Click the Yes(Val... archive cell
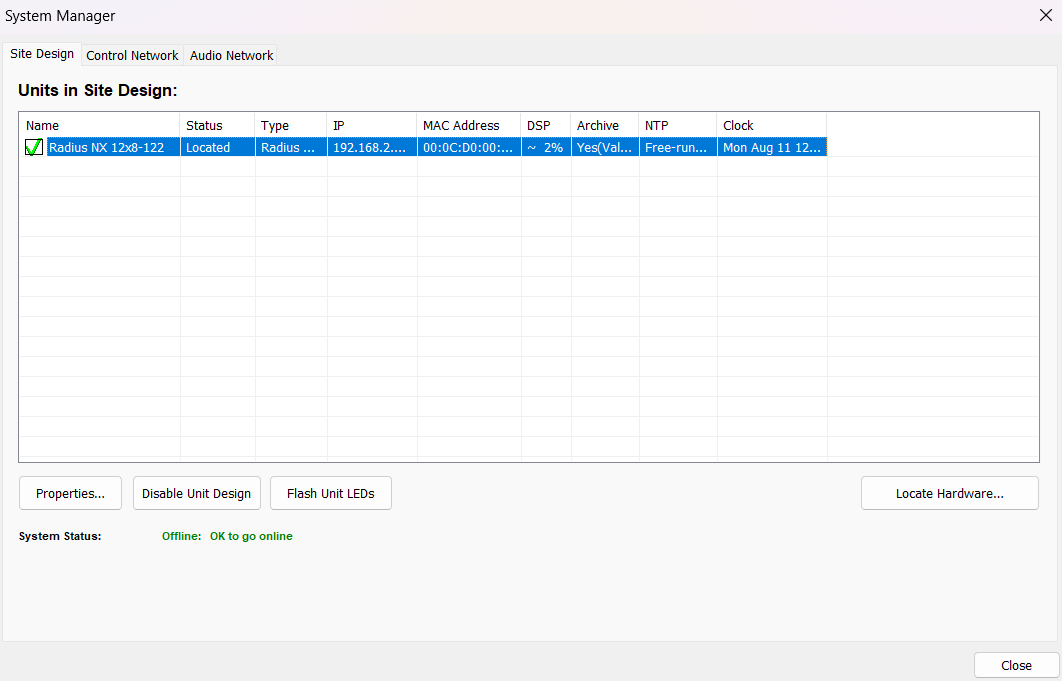The height and width of the screenshot is (681, 1062). tap(605, 147)
